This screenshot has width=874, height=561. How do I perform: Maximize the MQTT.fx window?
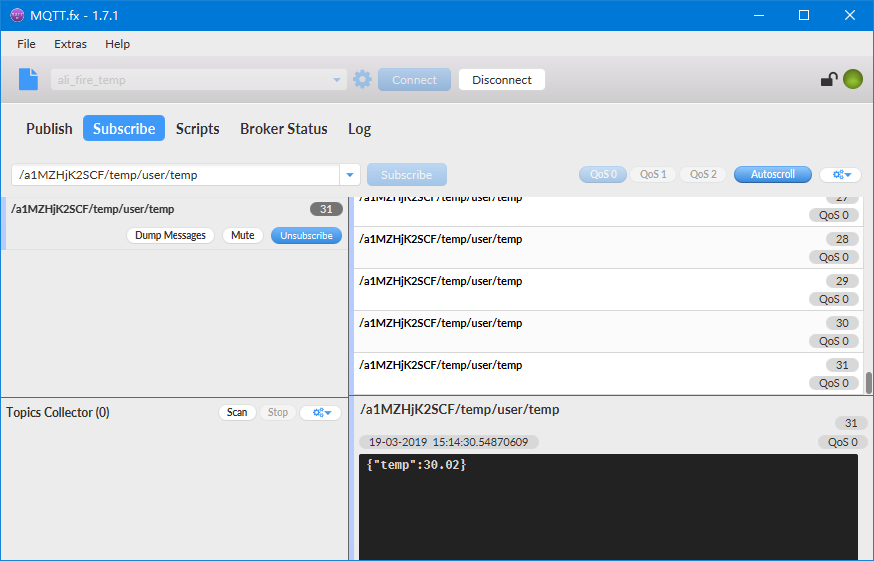(804, 15)
